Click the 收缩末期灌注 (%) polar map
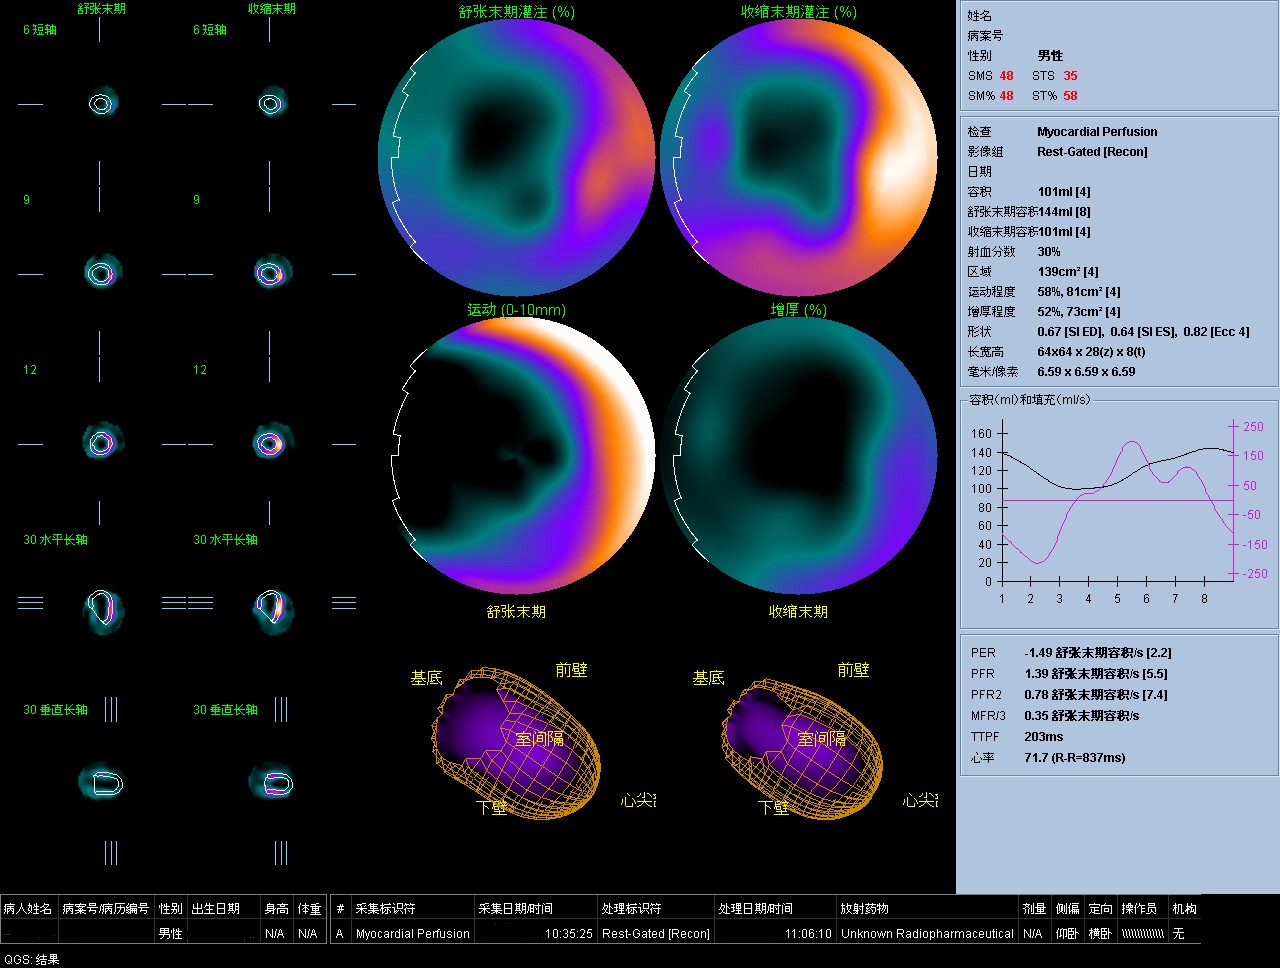The height and width of the screenshot is (968, 1280). point(798,157)
